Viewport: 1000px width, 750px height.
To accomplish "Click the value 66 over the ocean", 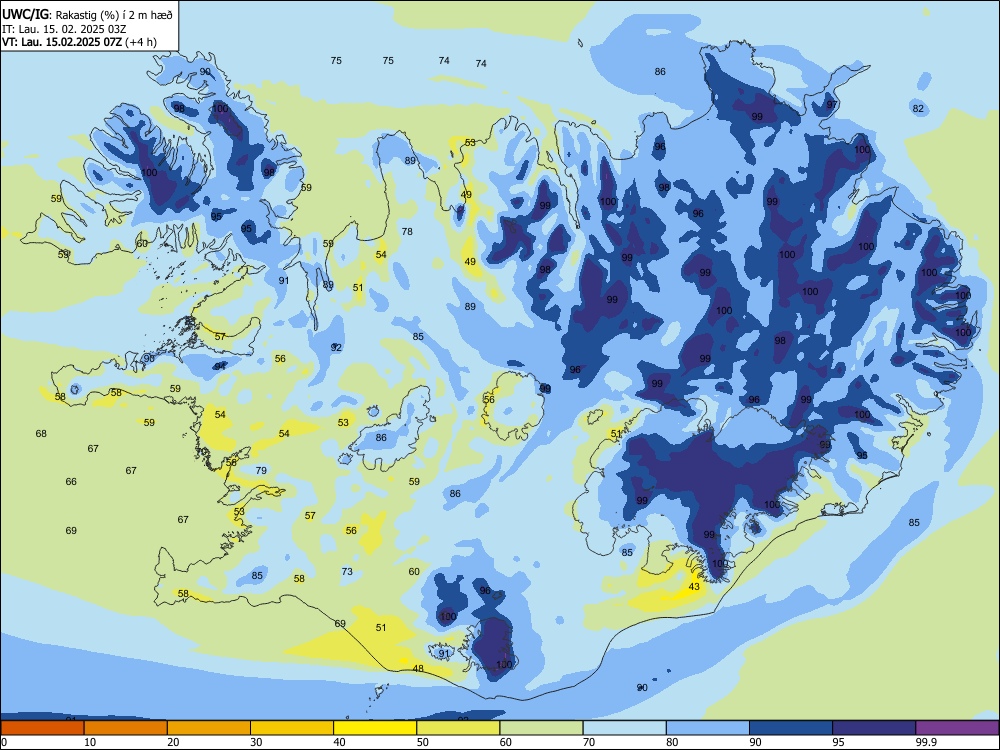I will coord(71,482).
